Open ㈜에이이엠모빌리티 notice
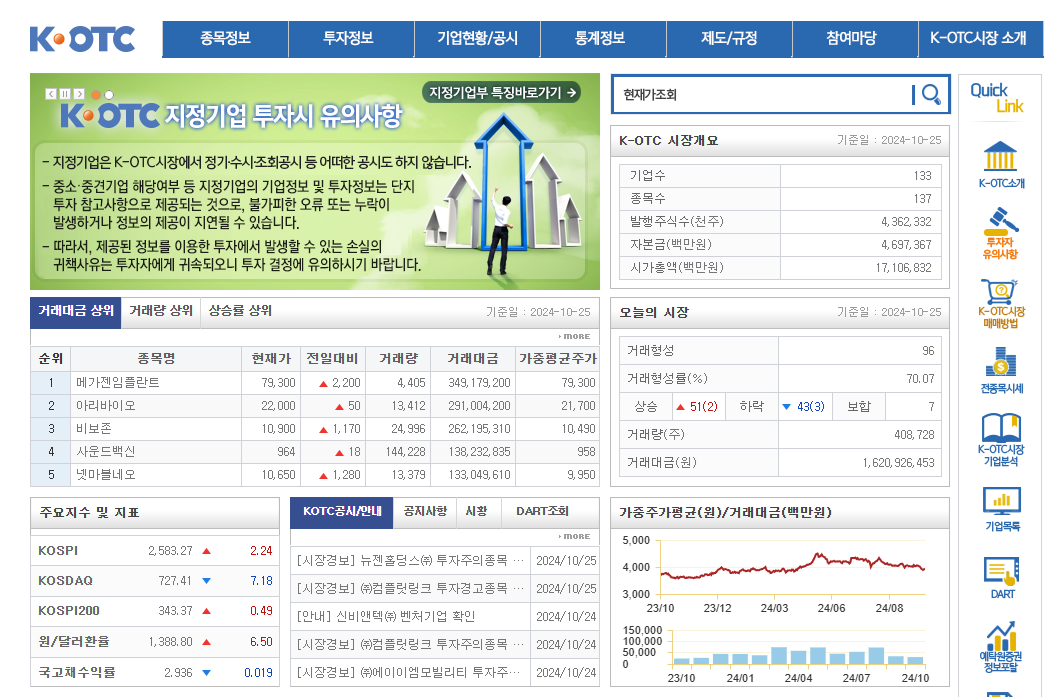Screen dimensions: 1063x697 409,672
